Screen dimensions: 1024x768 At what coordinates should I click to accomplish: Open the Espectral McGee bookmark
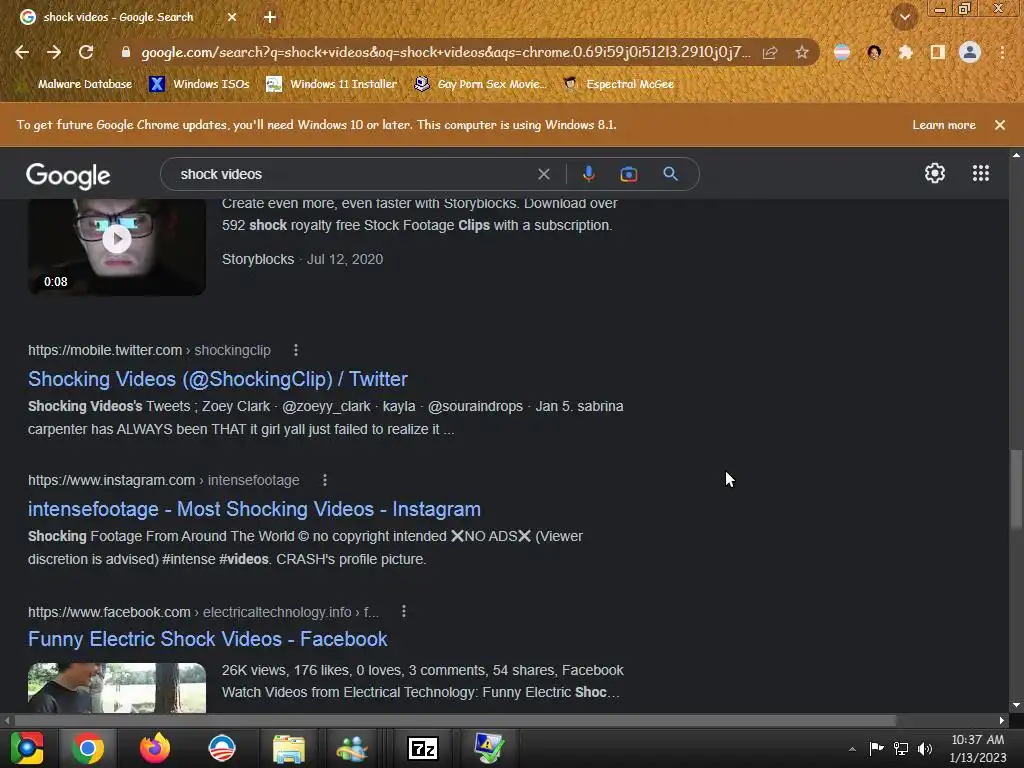point(618,84)
